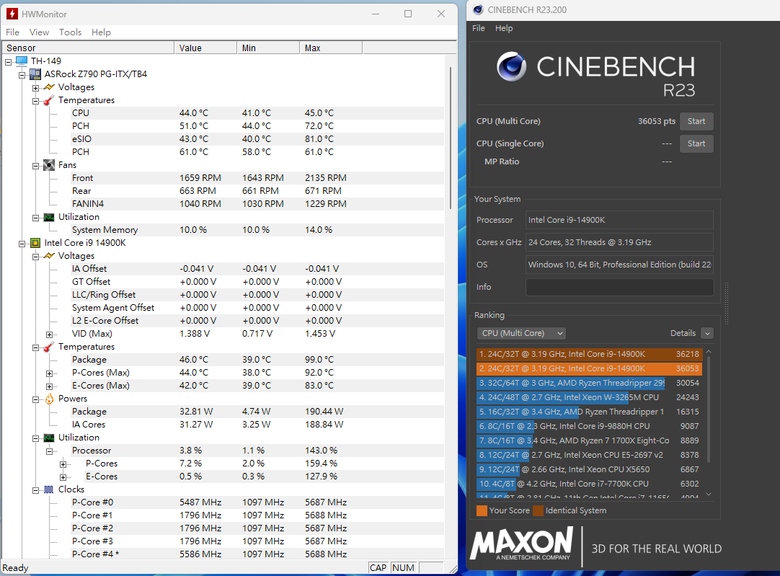Image resolution: width=780 pixels, height=576 pixels.
Task: Collapse the Clocks node
Action: click(x=35, y=490)
